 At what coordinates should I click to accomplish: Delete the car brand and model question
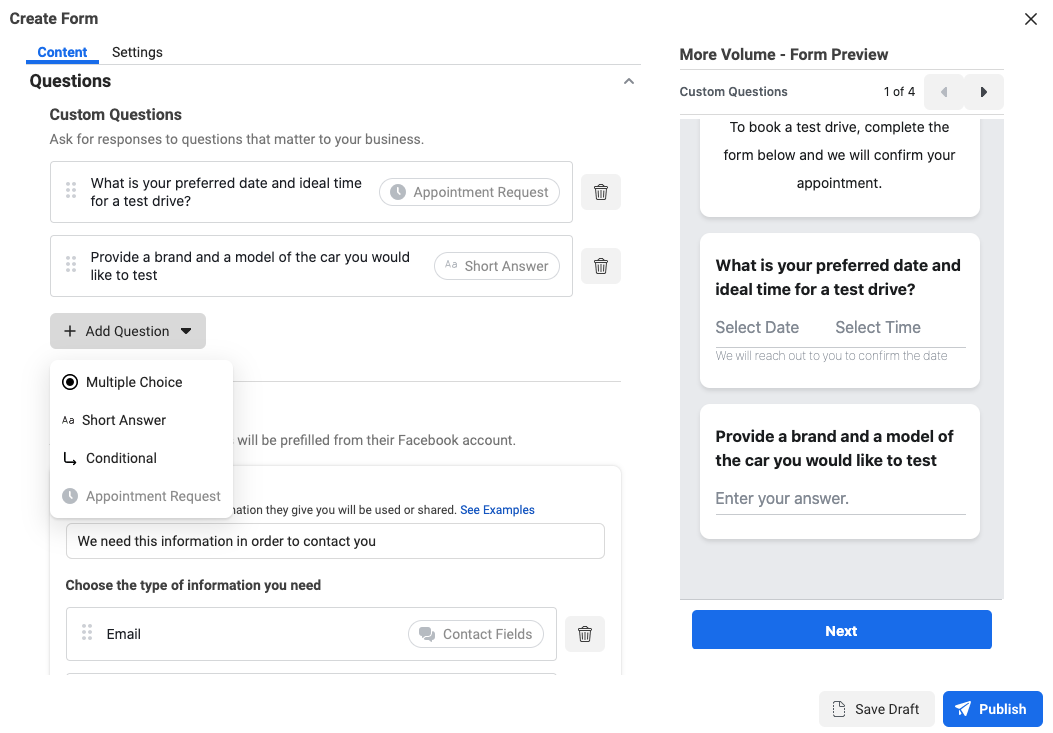point(600,266)
